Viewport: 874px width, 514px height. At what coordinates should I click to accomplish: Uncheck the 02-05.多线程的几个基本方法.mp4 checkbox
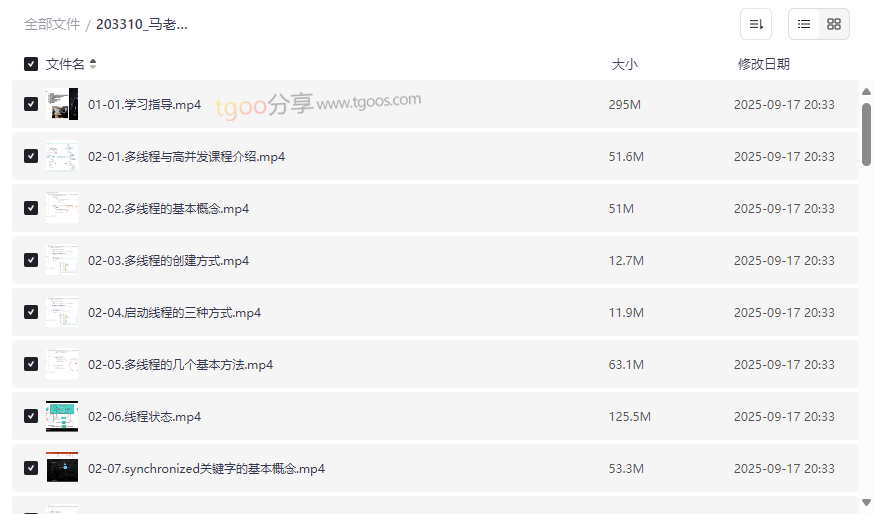pyautogui.click(x=31, y=364)
